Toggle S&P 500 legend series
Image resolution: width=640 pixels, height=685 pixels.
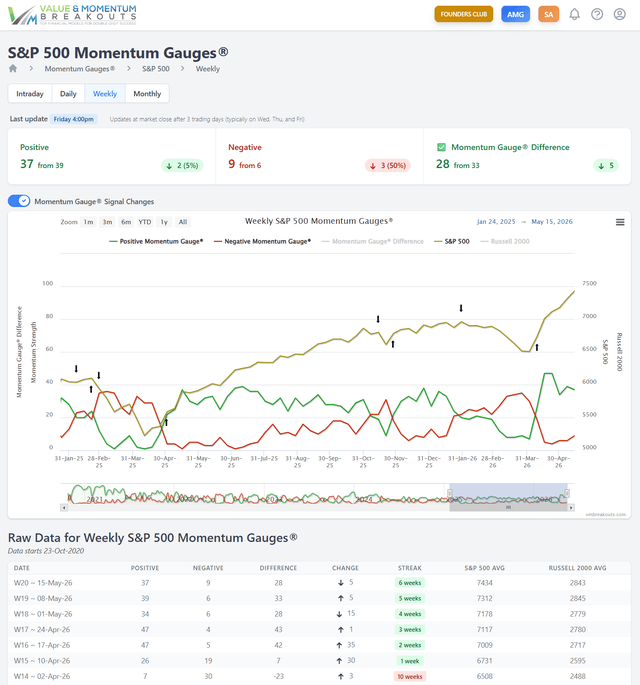point(452,241)
